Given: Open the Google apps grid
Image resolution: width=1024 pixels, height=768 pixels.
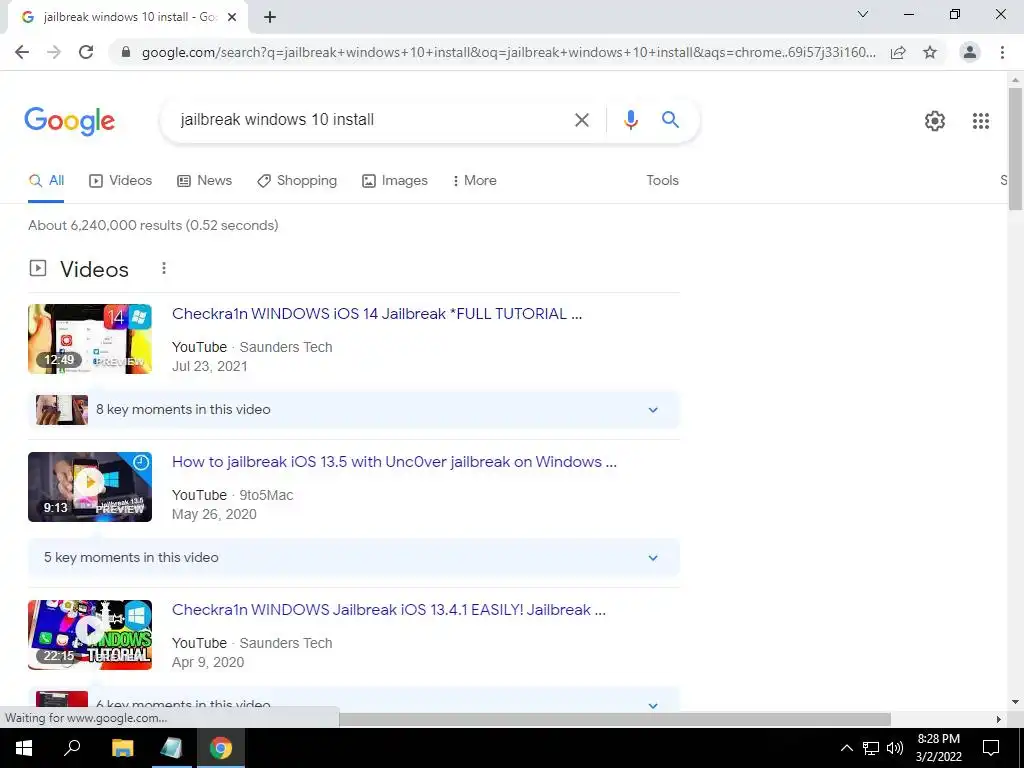Looking at the screenshot, I should click(981, 121).
